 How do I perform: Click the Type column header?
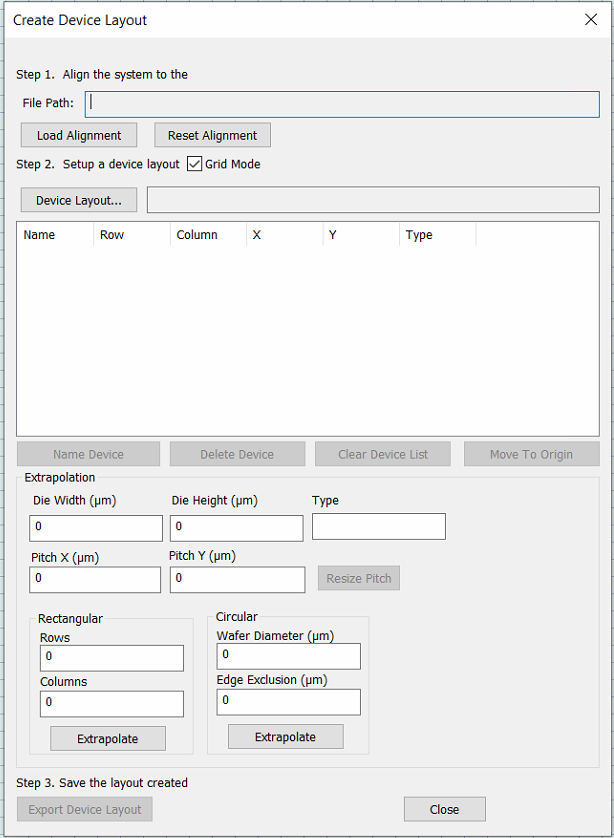point(437,235)
